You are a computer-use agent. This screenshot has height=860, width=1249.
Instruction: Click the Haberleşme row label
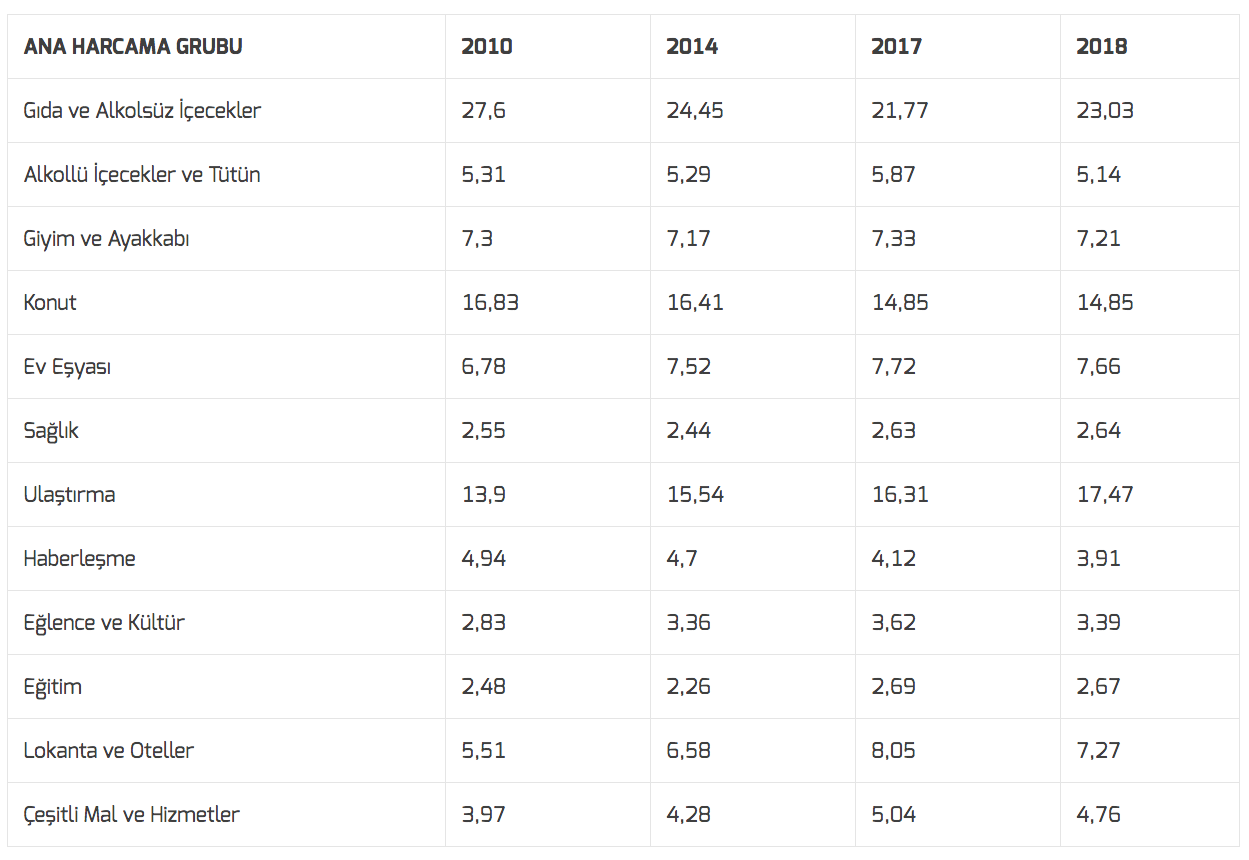[x=80, y=559]
